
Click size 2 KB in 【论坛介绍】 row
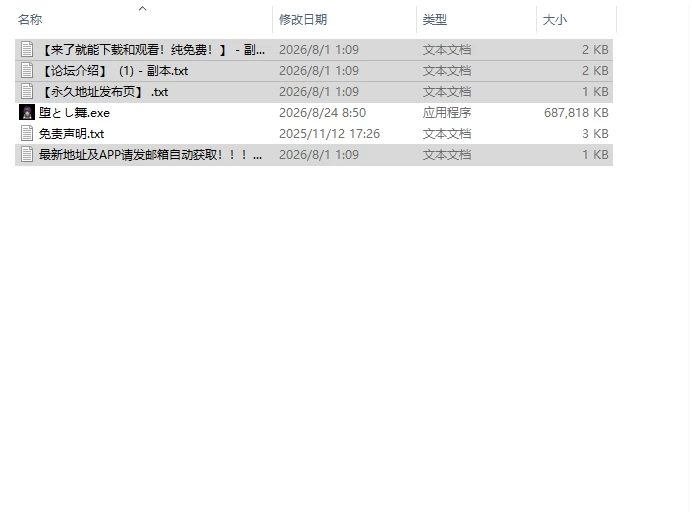pyautogui.click(x=595, y=71)
